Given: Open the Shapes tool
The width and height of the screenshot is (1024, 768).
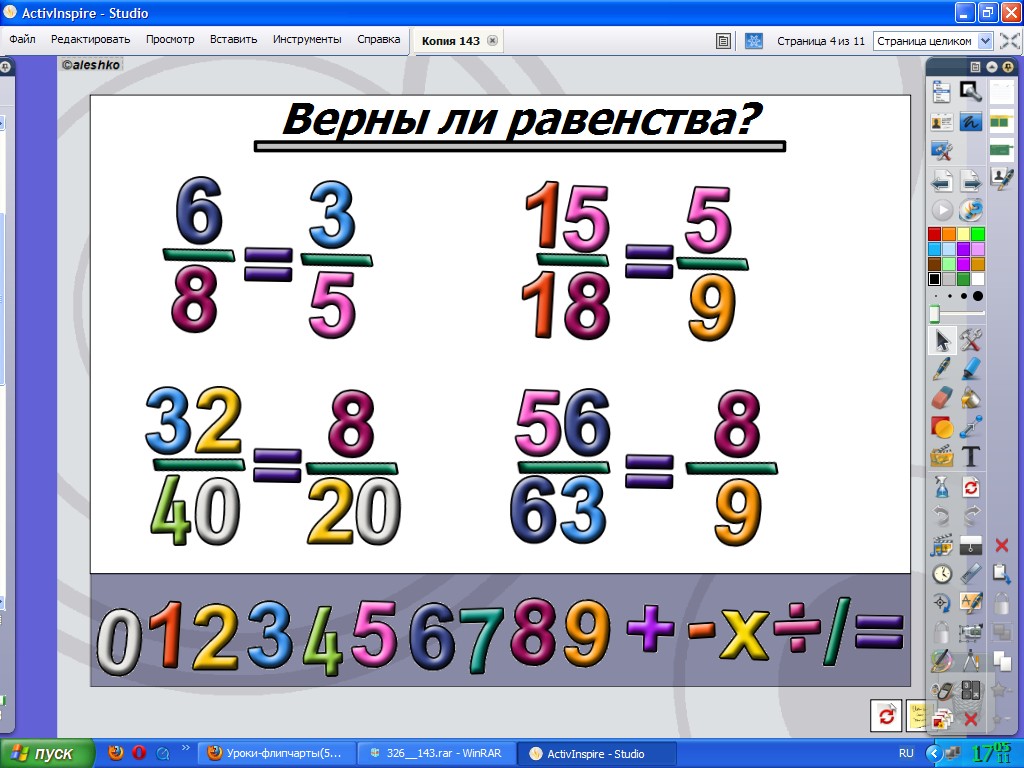Looking at the screenshot, I should (x=941, y=428).
